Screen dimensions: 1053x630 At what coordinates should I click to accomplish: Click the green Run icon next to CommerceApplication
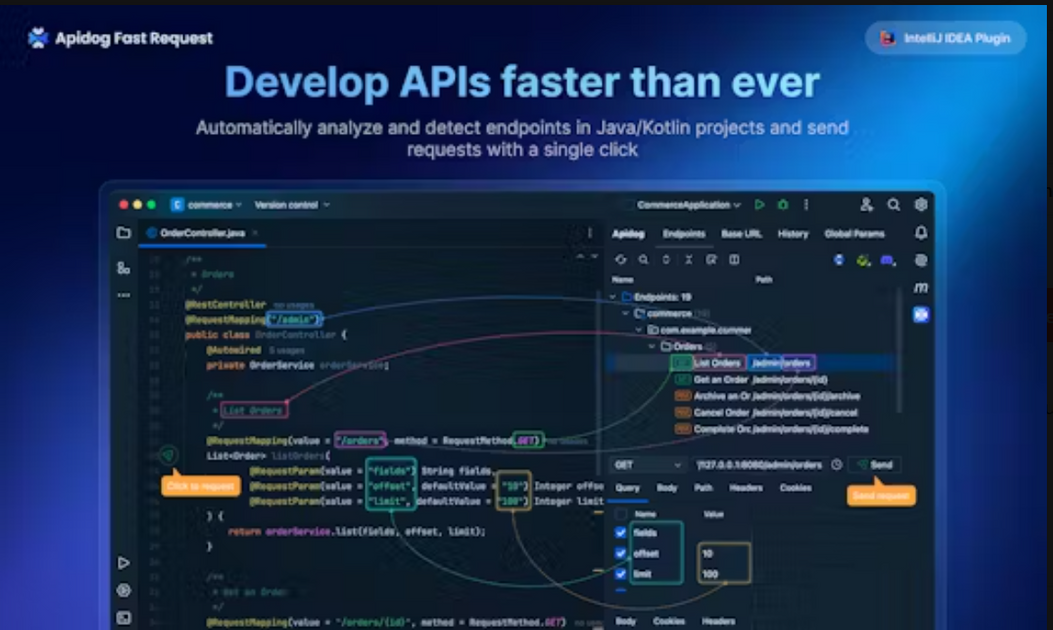[x=760, y=204]
